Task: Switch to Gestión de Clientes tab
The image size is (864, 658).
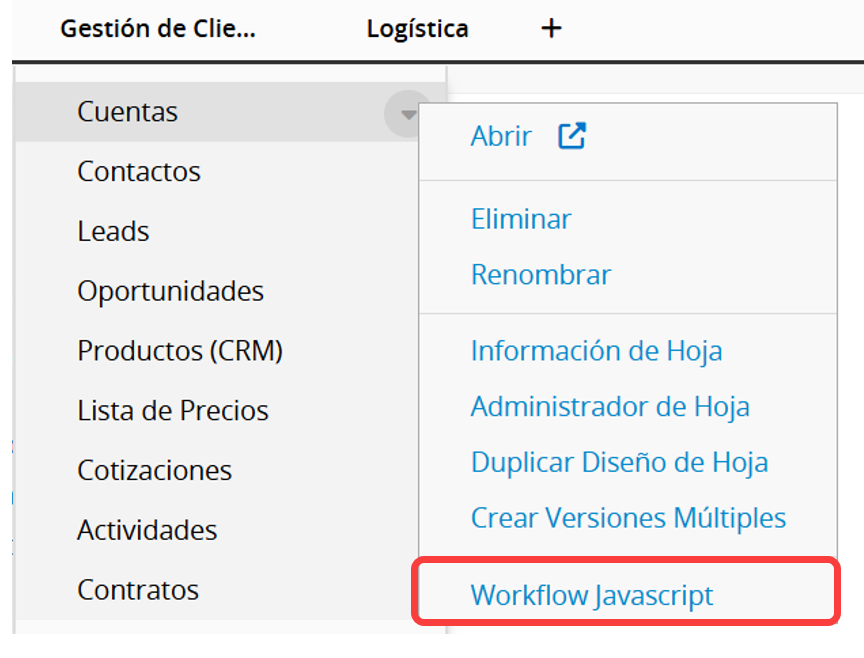Action: (158, 29)
